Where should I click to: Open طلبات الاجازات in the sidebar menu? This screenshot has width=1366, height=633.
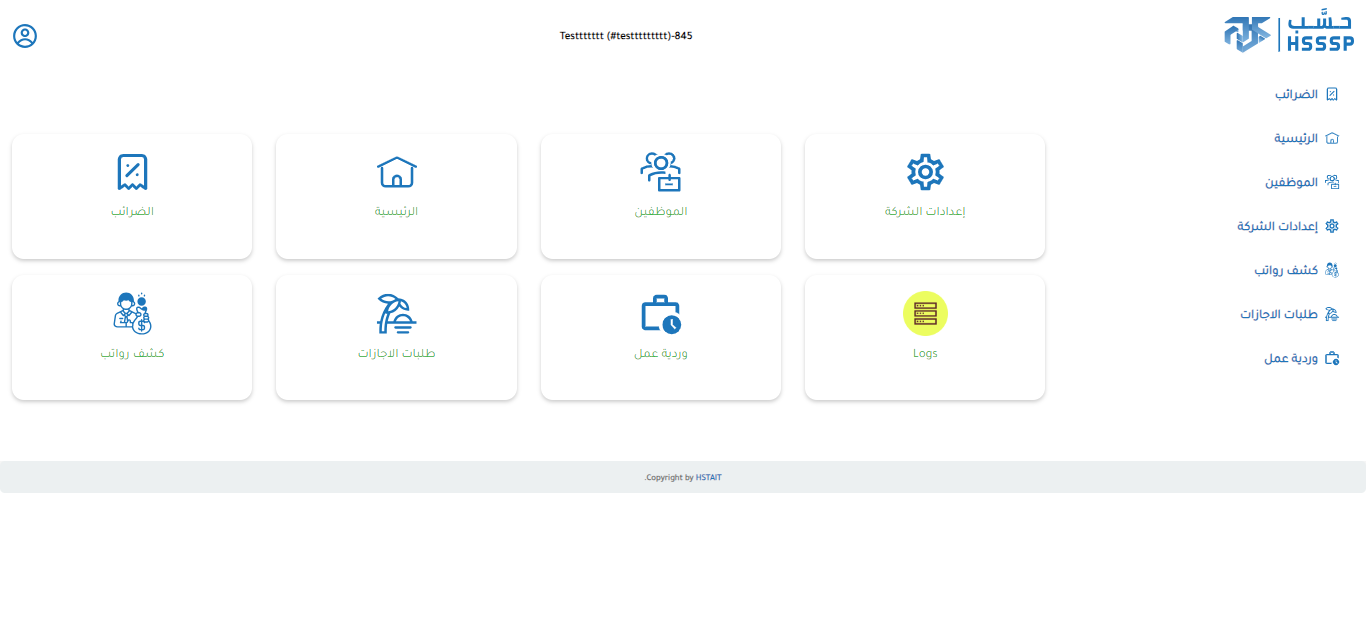tap(1280, 314)
